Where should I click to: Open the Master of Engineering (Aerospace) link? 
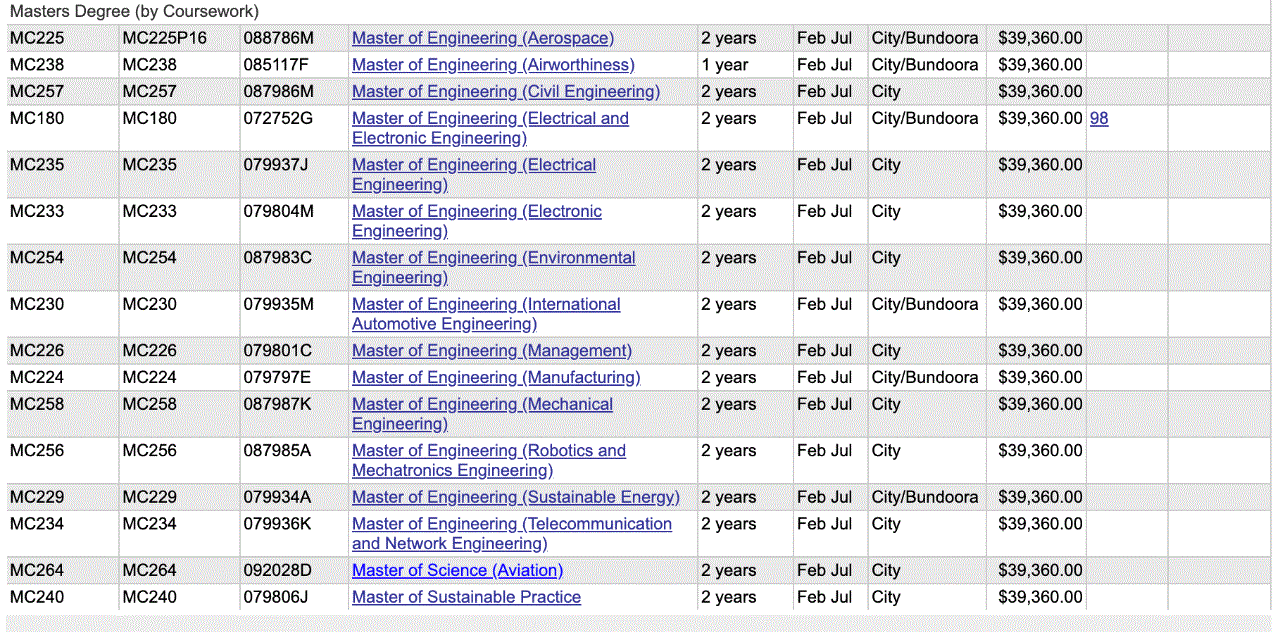point(482,38)
